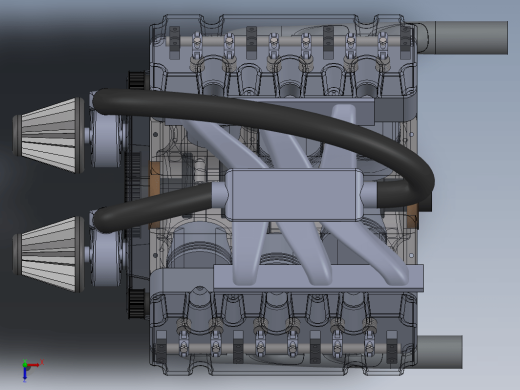Select the lower-right exhaust pipe
Image resolution: width=520 pixels, height=390 pixels.
[x=439, y=352]
